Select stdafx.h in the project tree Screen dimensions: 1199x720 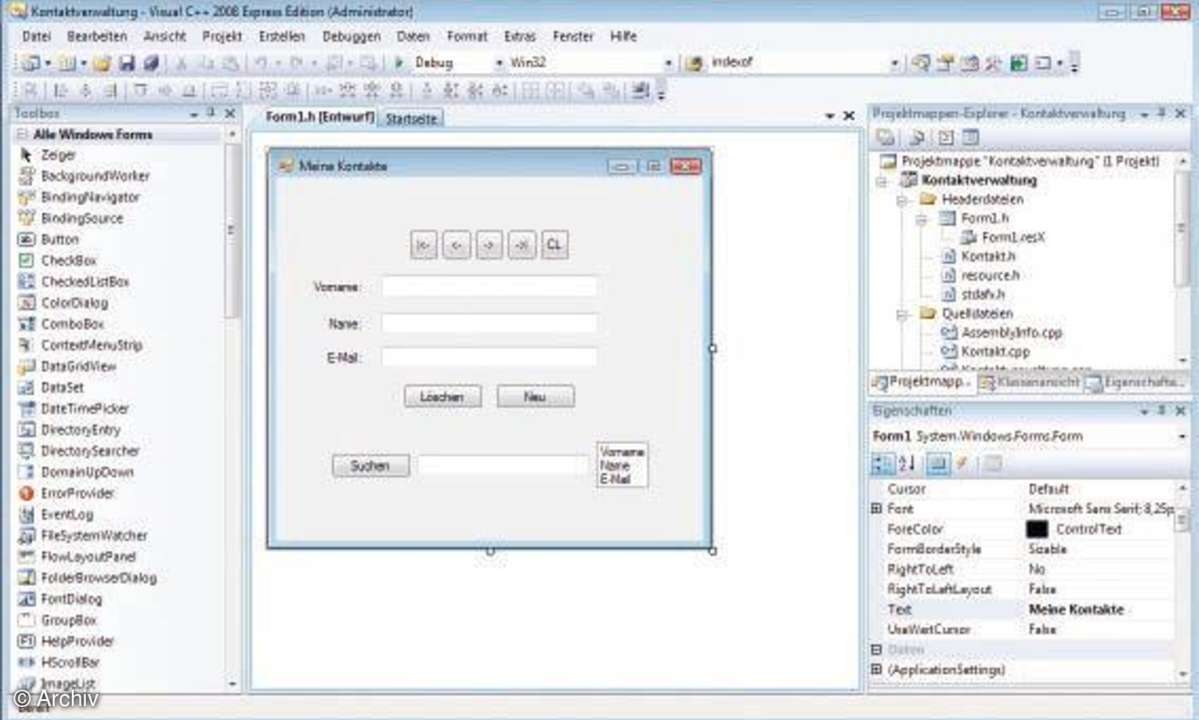(x=983, y=294)
